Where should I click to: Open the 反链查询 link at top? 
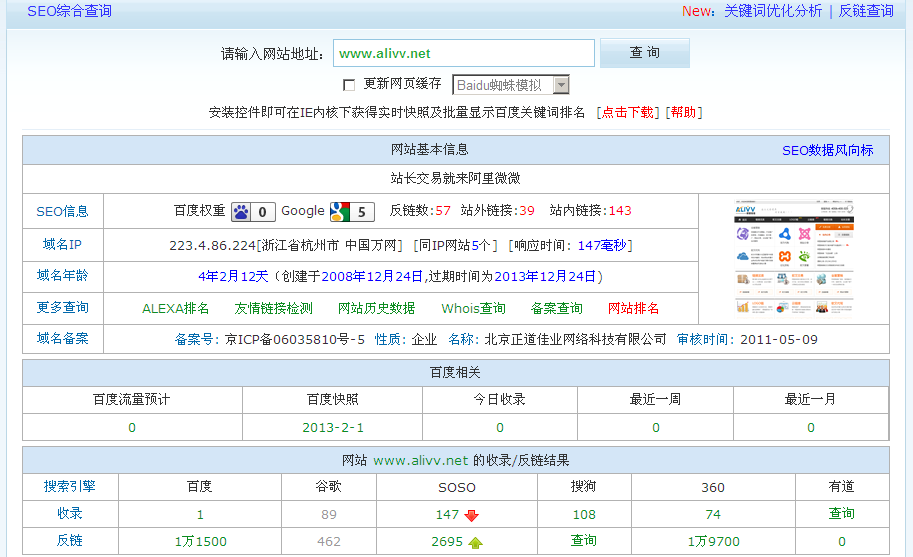[x=866, y=11]
